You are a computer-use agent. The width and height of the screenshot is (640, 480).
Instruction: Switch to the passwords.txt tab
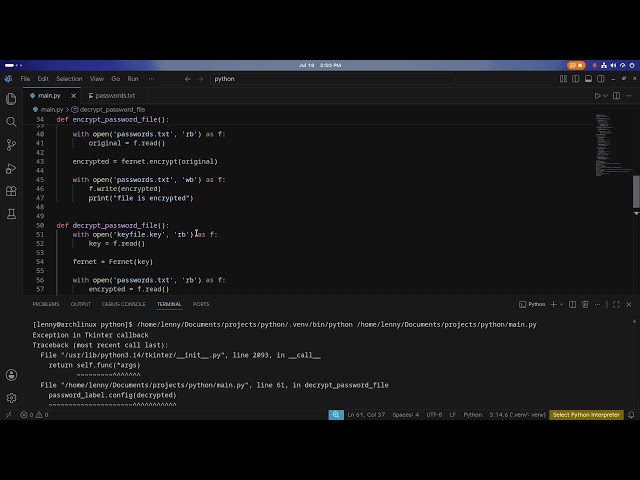pyautogui.click(x=115, y=96)
